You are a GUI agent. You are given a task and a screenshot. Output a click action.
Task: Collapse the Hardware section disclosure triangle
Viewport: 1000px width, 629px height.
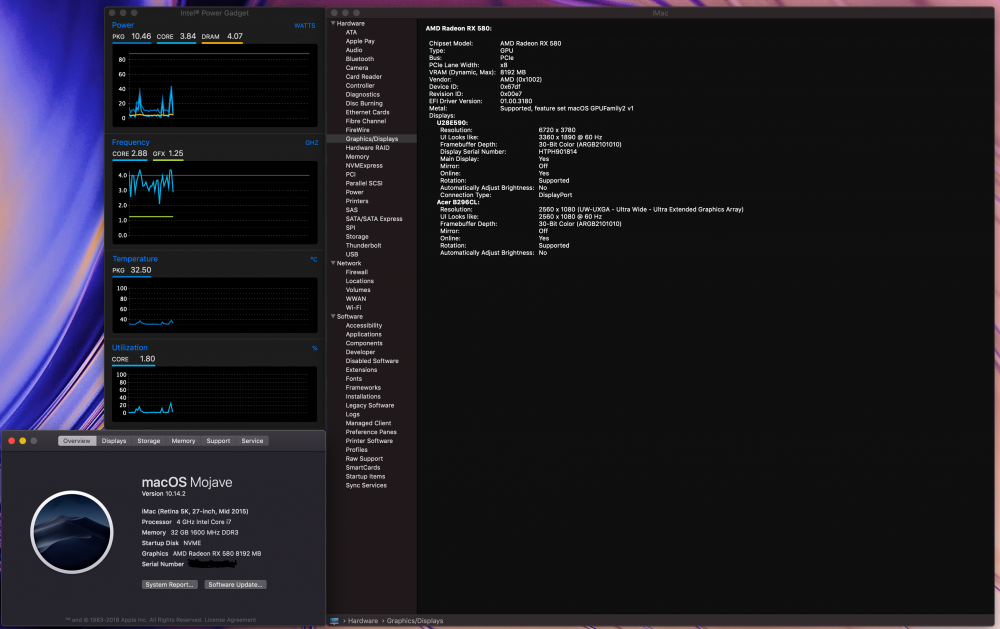coord(333,23)
